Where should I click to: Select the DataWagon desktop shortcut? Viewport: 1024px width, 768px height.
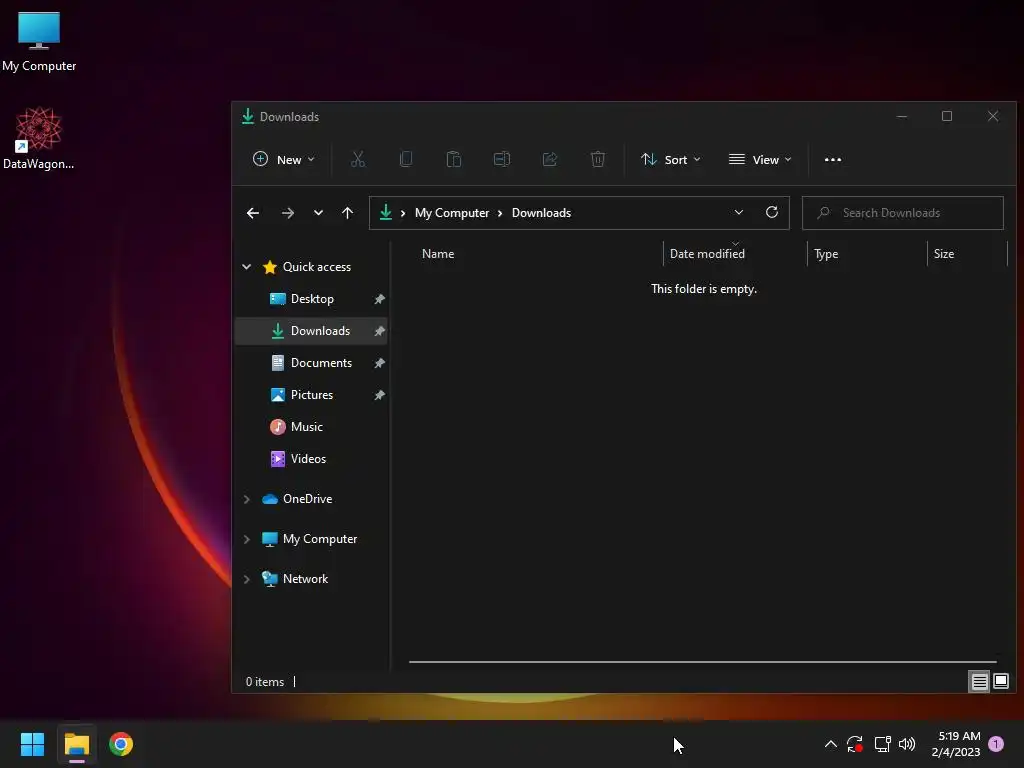click(39, 138)
